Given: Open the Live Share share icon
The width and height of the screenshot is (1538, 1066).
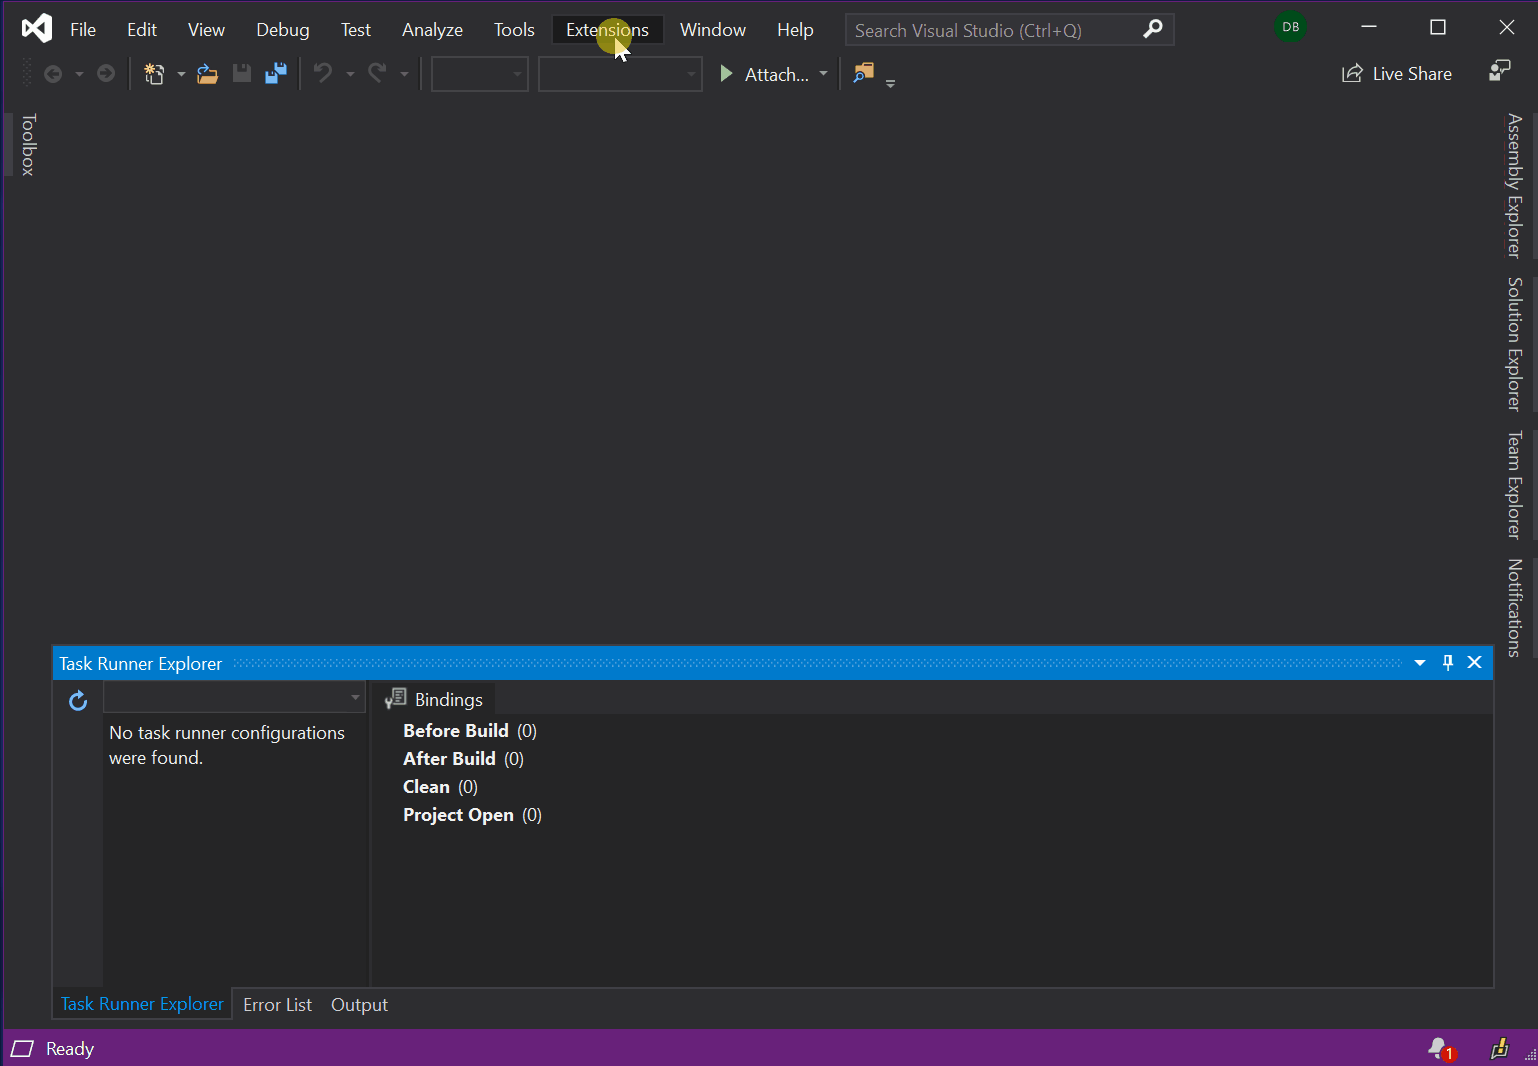Looking at the screenshot, I should point(1352,73).
